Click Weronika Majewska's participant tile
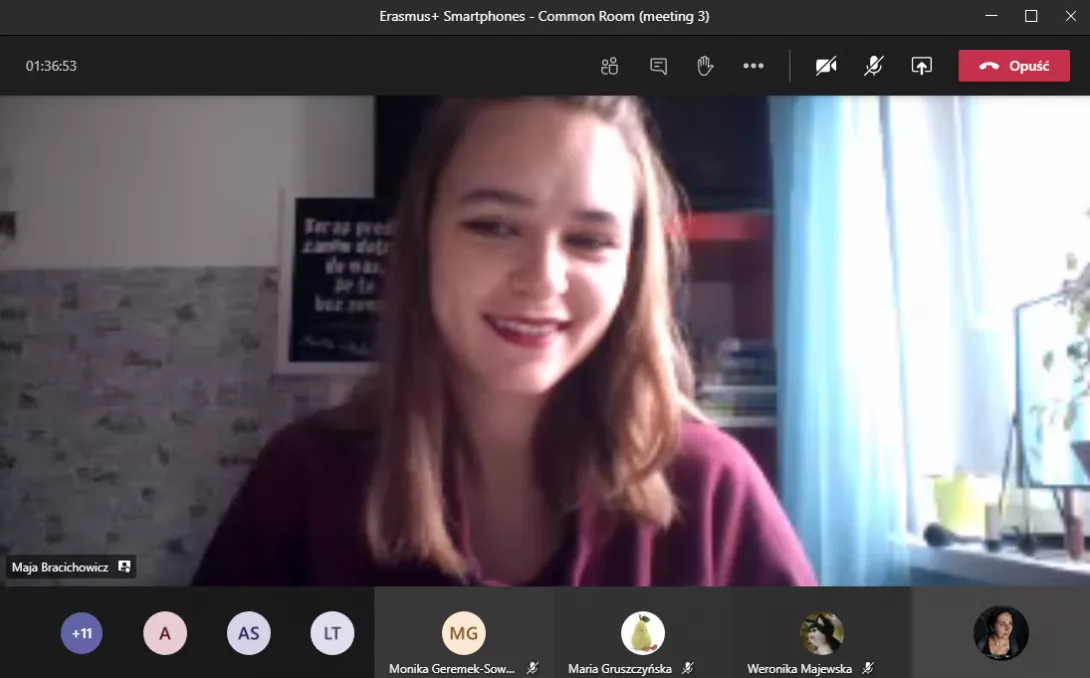This screenshot has height=678, width=1090. [821, 633]
